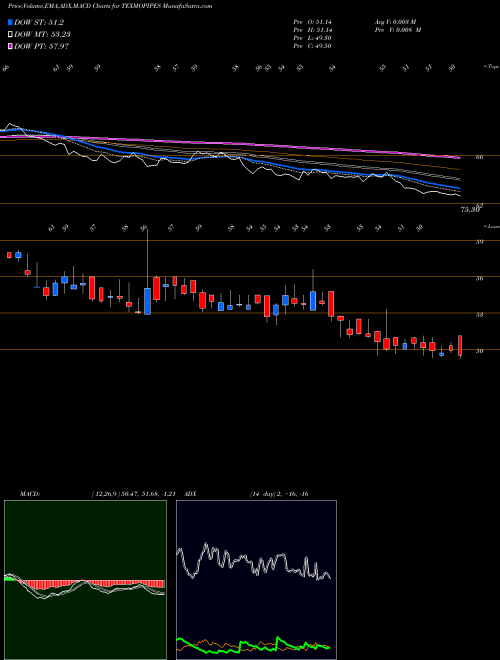Click the 75.30 price label

coord(471,209)
